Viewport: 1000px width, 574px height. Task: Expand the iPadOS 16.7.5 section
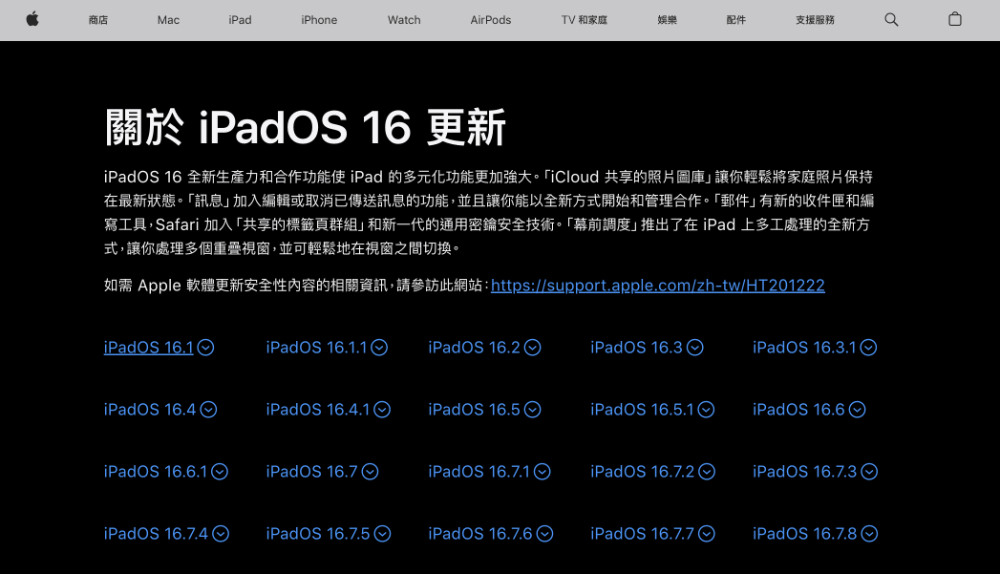[x=328, y=533]
